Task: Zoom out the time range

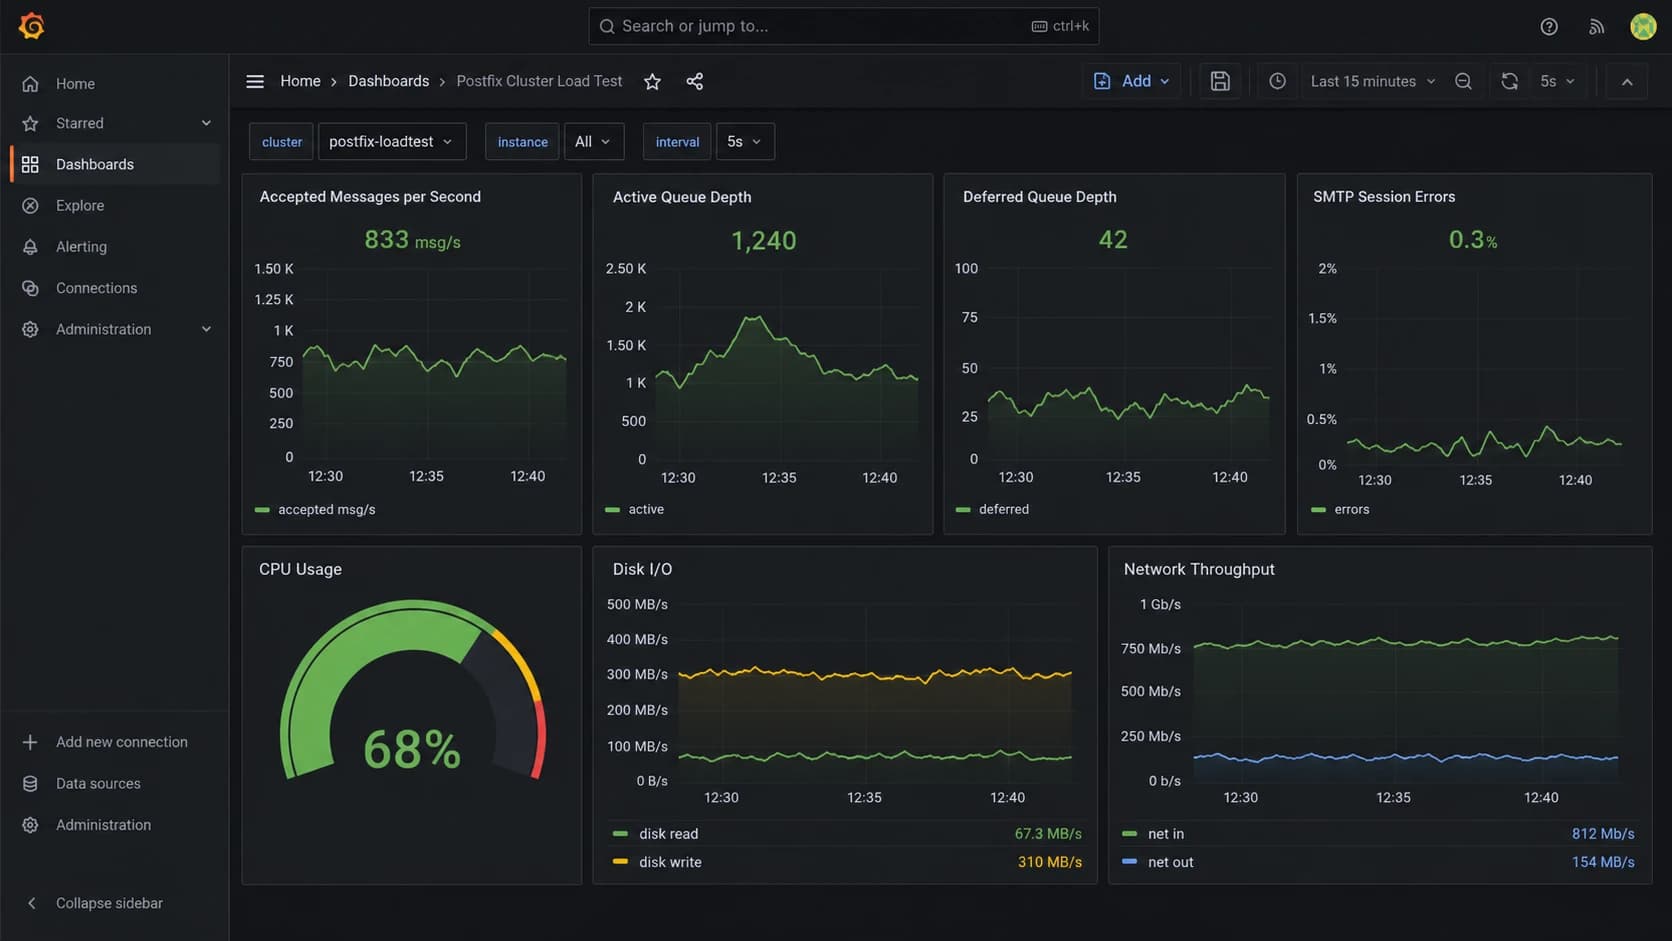Action: (1463, 81)
